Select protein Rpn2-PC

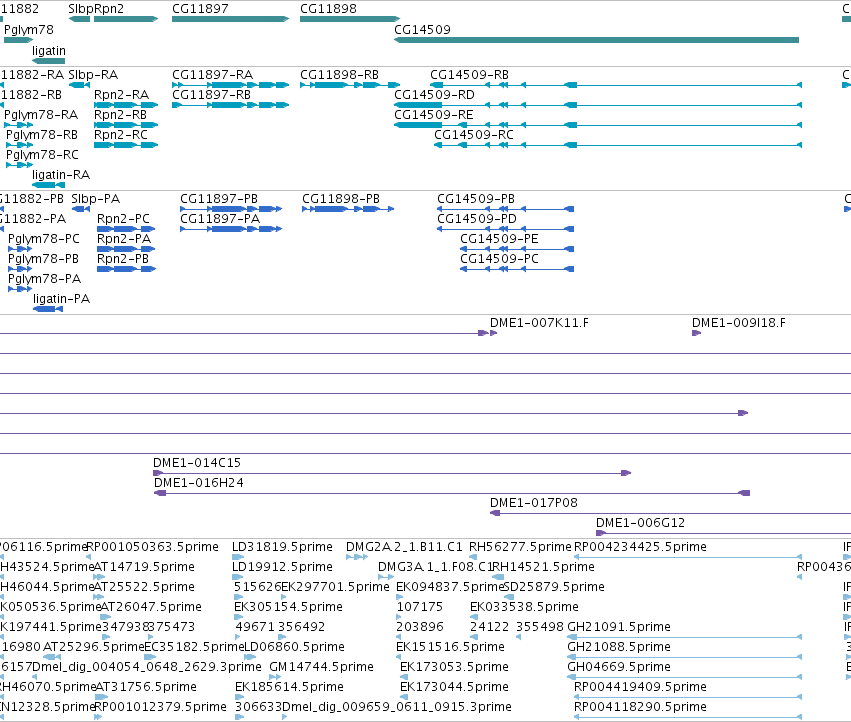123,219
